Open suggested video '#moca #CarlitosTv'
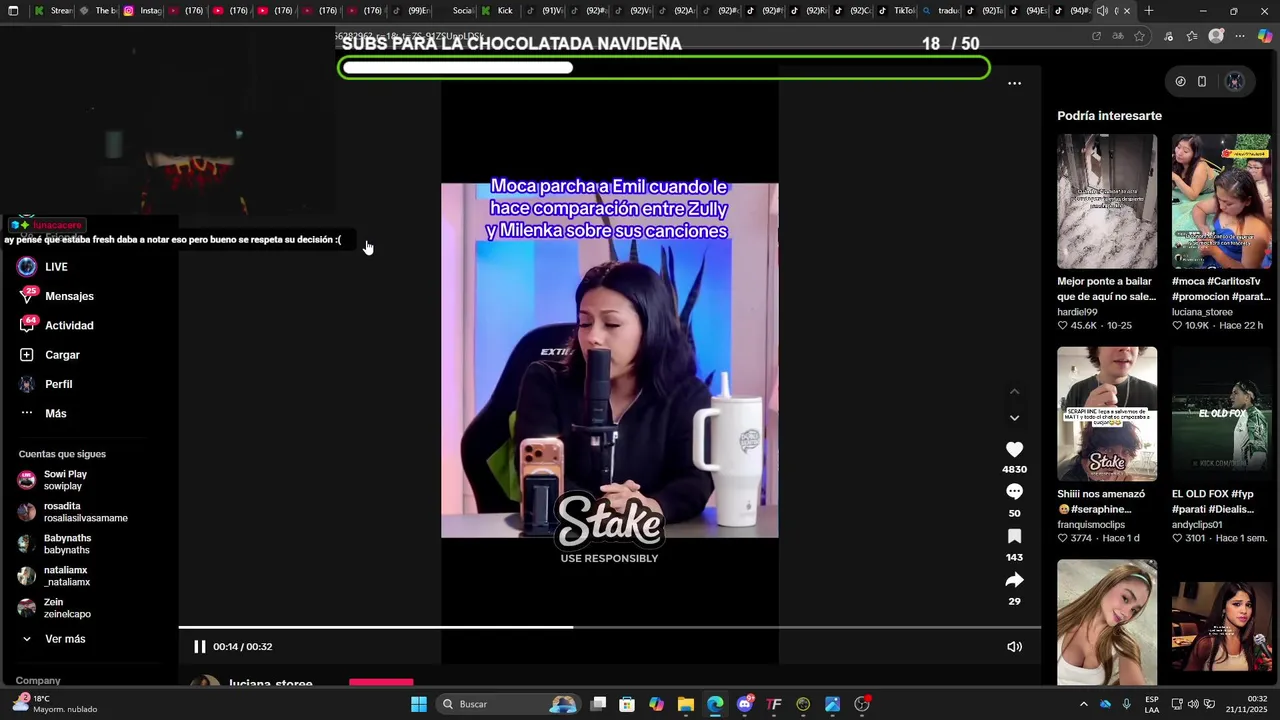Viewport: 1280px width, 720px height. pyautogui.click(x=1221, y=202)
